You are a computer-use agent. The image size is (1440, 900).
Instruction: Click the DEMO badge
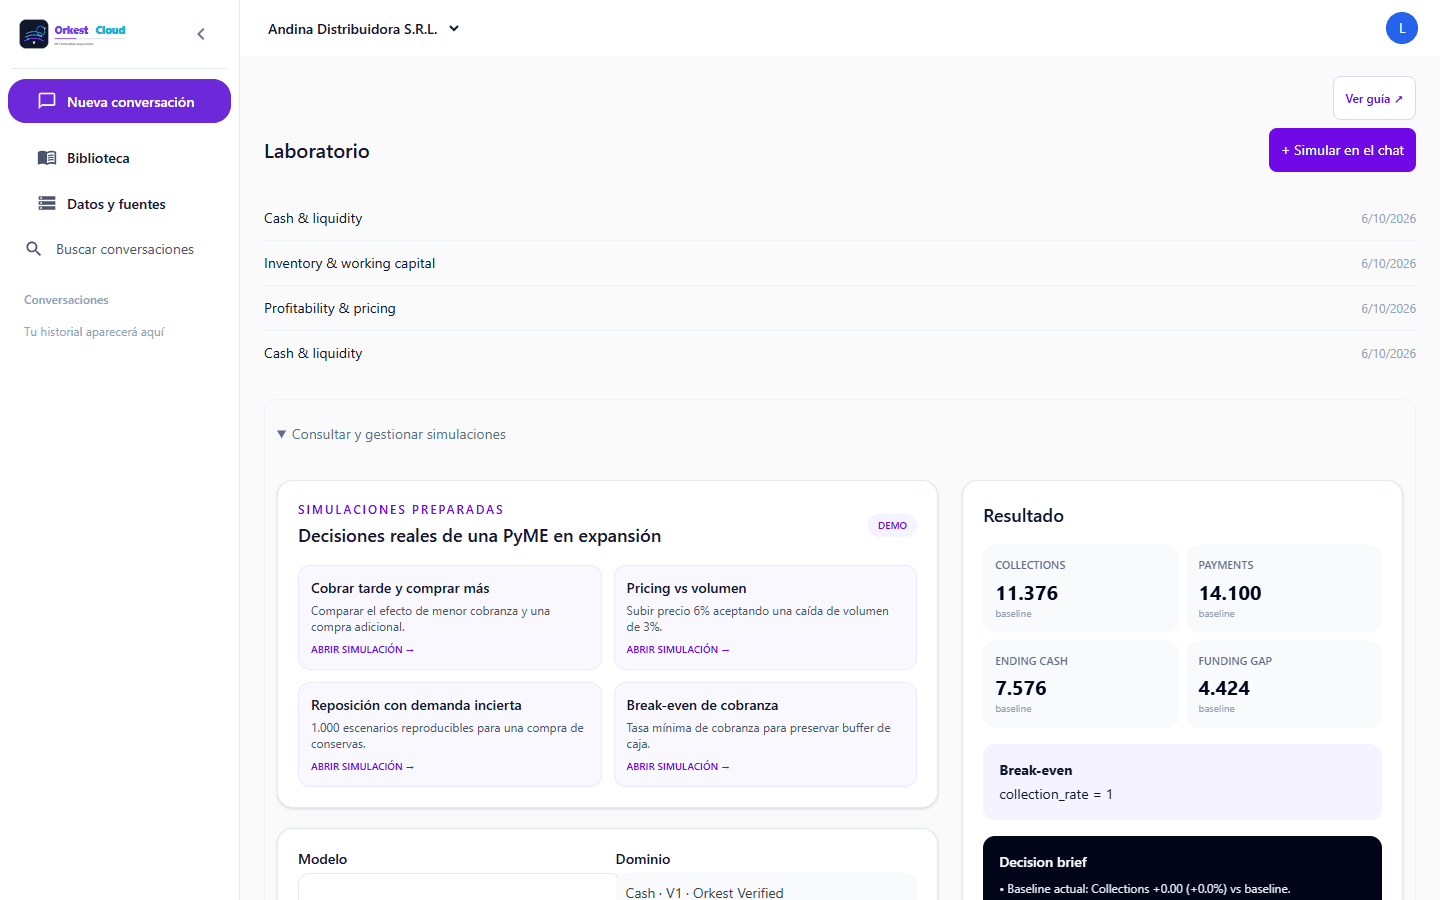click(892, 526)
